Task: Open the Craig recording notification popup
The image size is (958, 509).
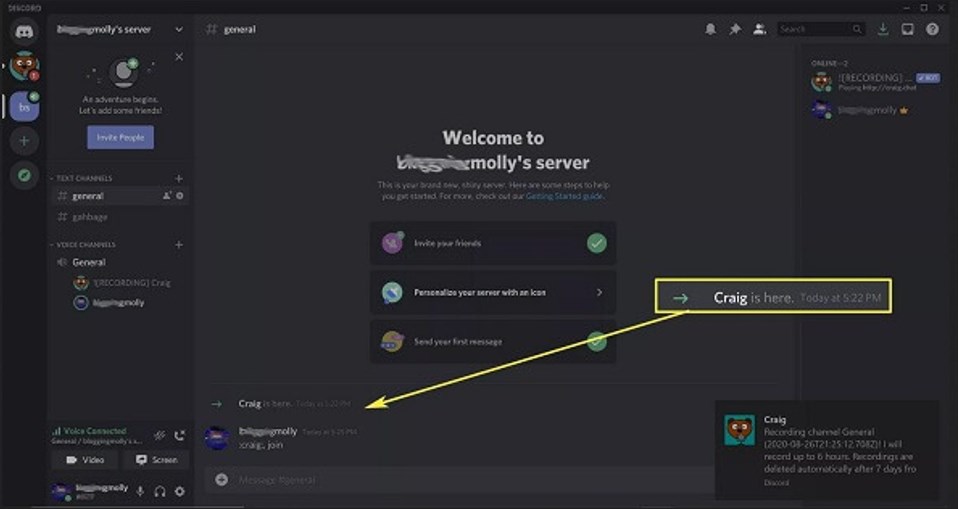Action: (x=827, y=450)
